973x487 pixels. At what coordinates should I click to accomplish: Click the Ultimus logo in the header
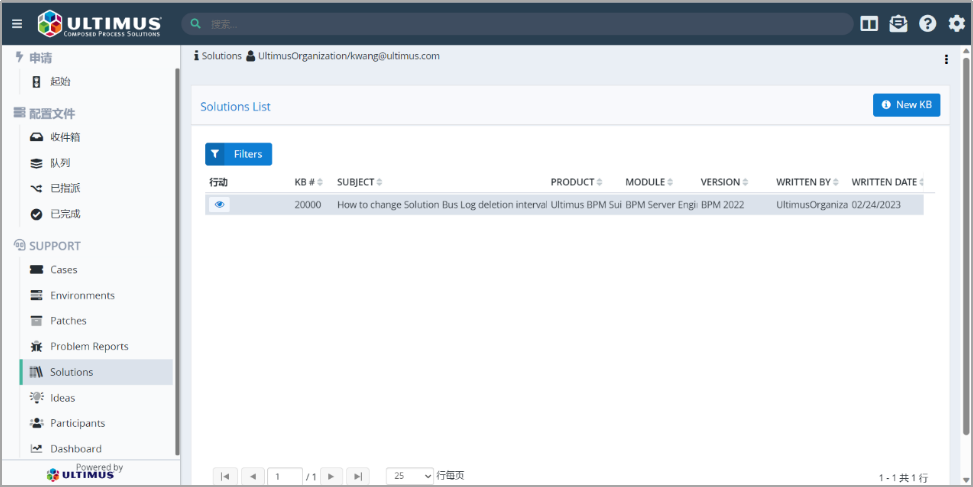click(x=99, y=24)
